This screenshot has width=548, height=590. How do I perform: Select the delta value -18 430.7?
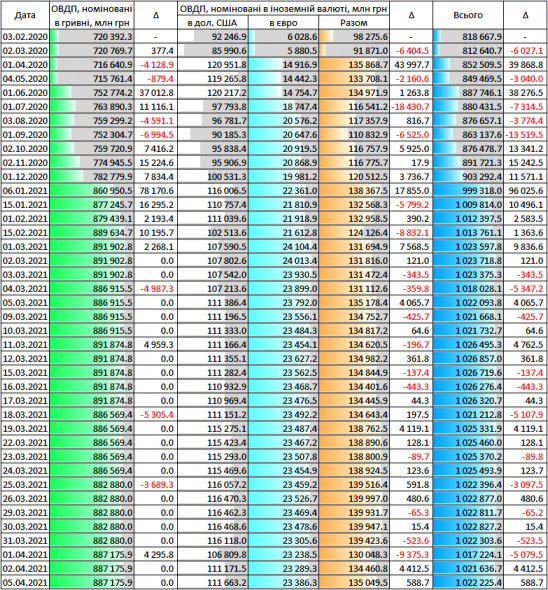(411, 107)
